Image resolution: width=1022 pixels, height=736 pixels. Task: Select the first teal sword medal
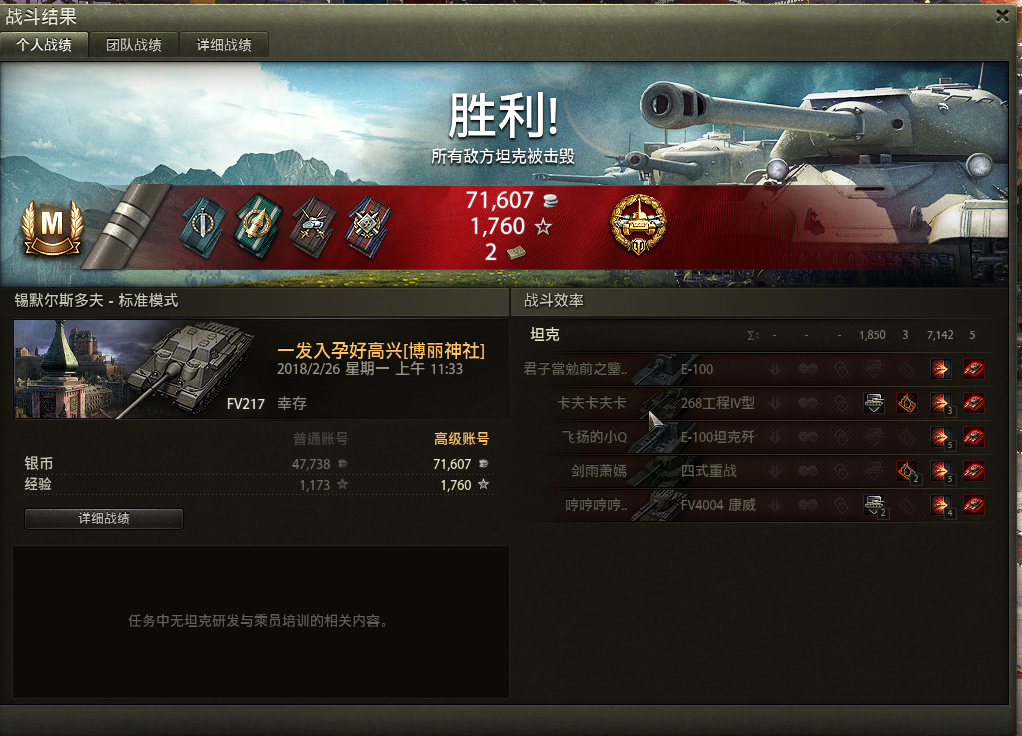(x=204, y=226)
